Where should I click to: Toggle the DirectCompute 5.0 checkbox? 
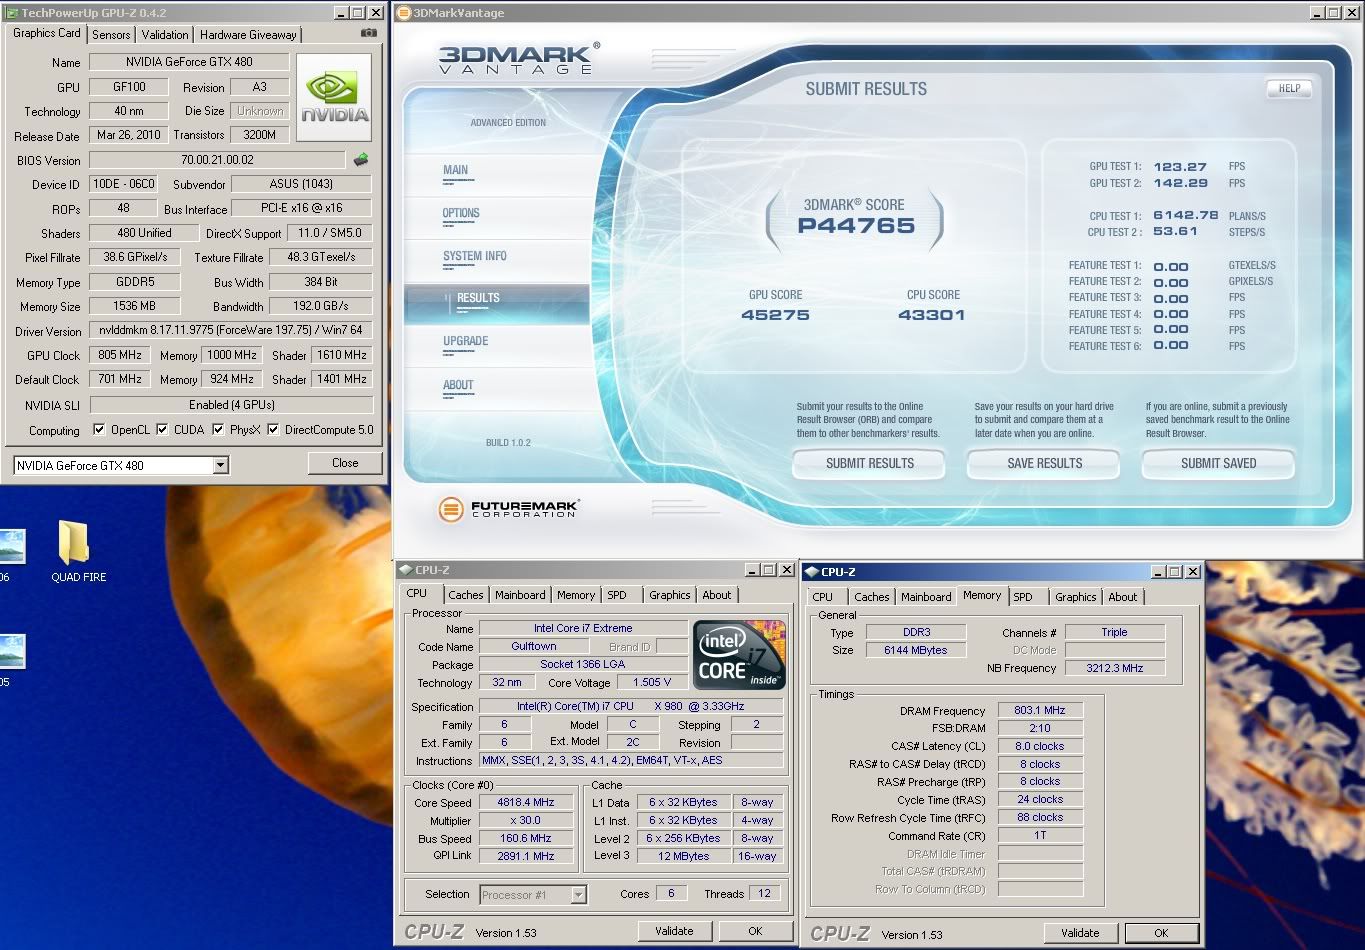coord(273,430)
